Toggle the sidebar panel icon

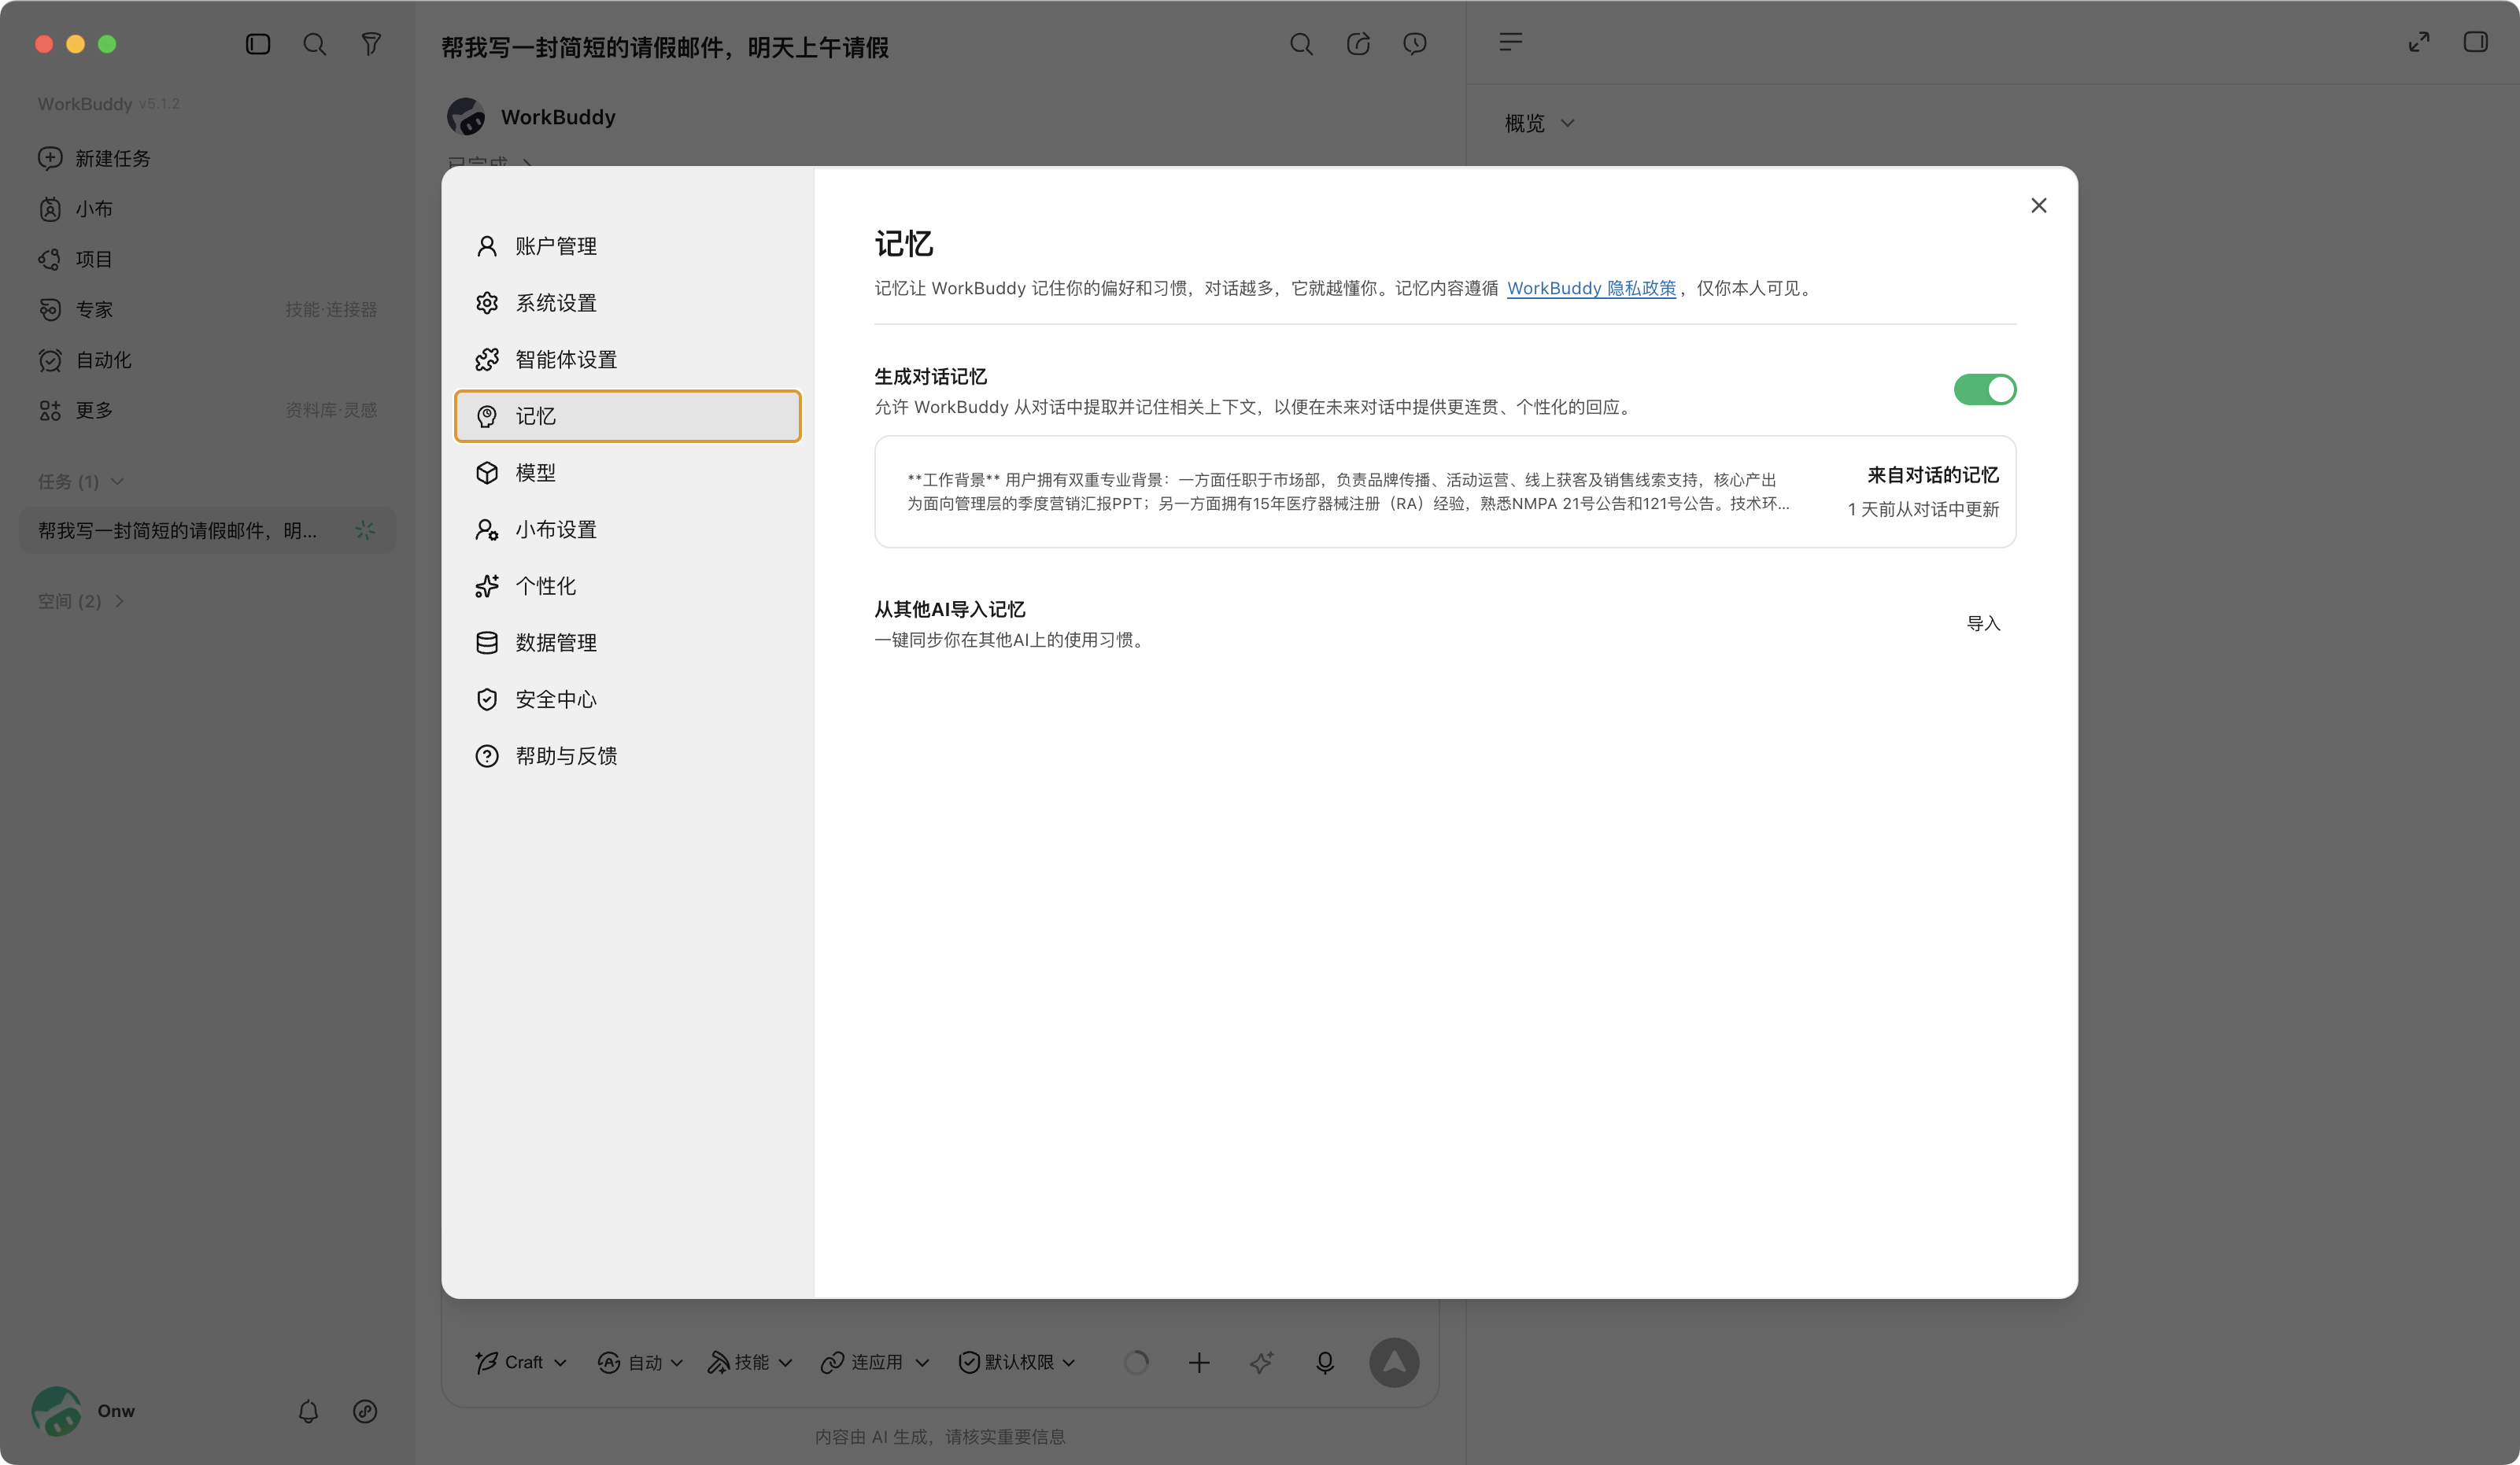(x=258, y=44)
